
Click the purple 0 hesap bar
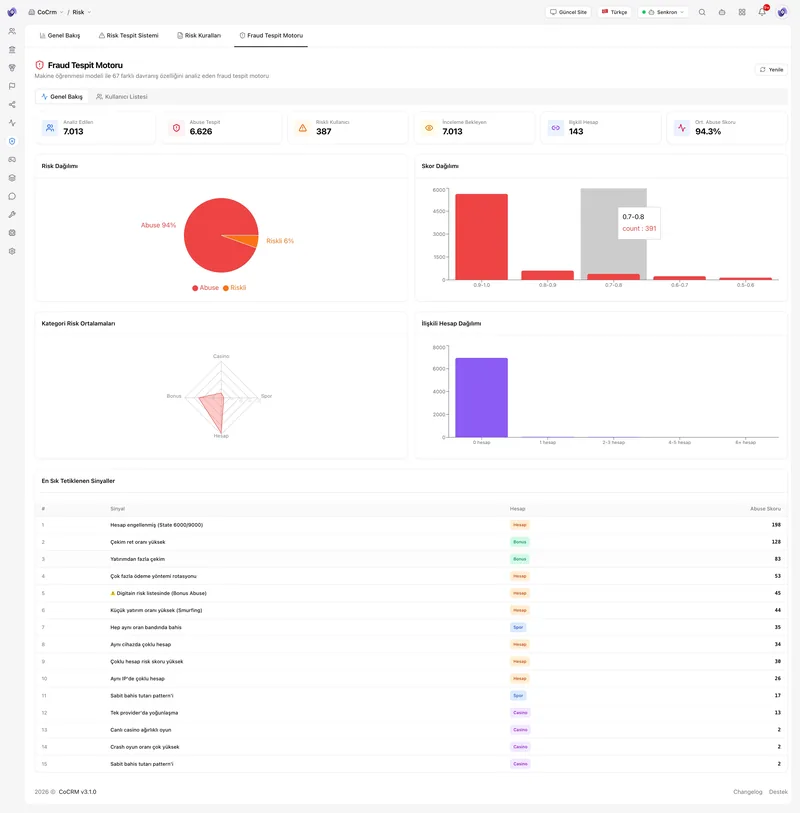click(x=481, y=398)
